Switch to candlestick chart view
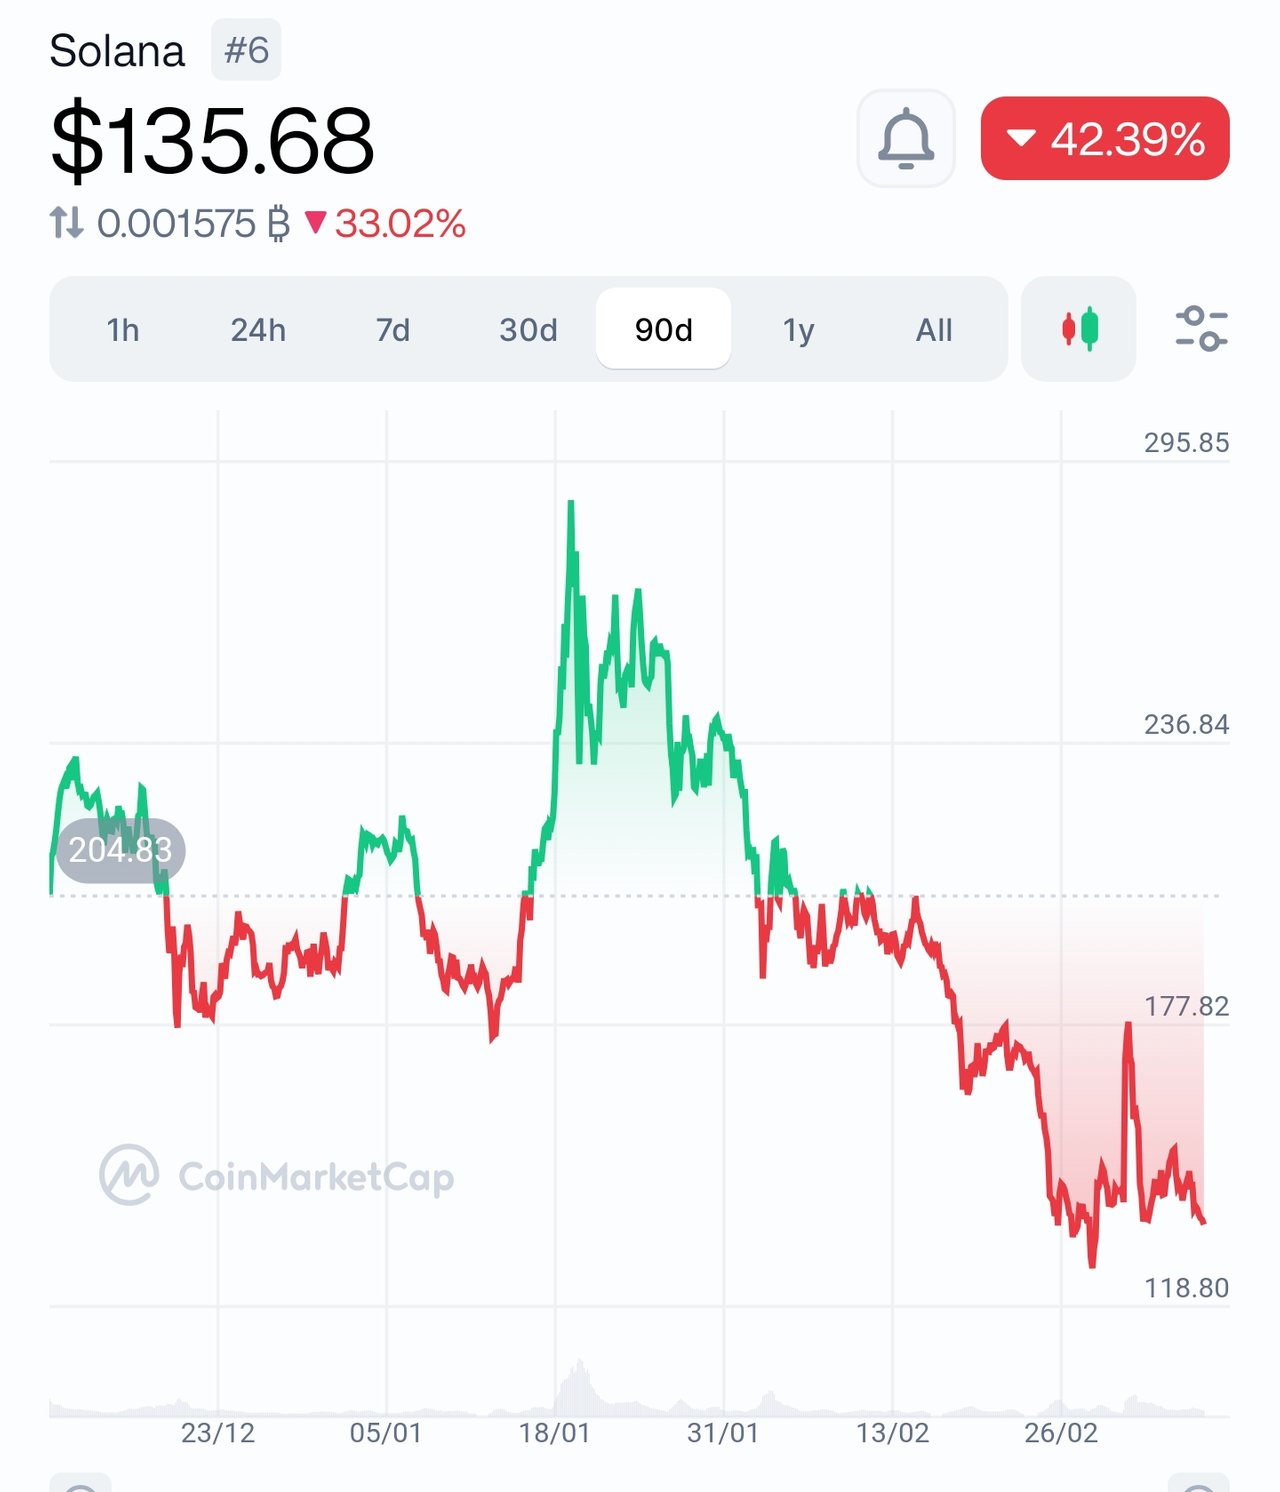1280x1492 pixels. coord(1079,329)
